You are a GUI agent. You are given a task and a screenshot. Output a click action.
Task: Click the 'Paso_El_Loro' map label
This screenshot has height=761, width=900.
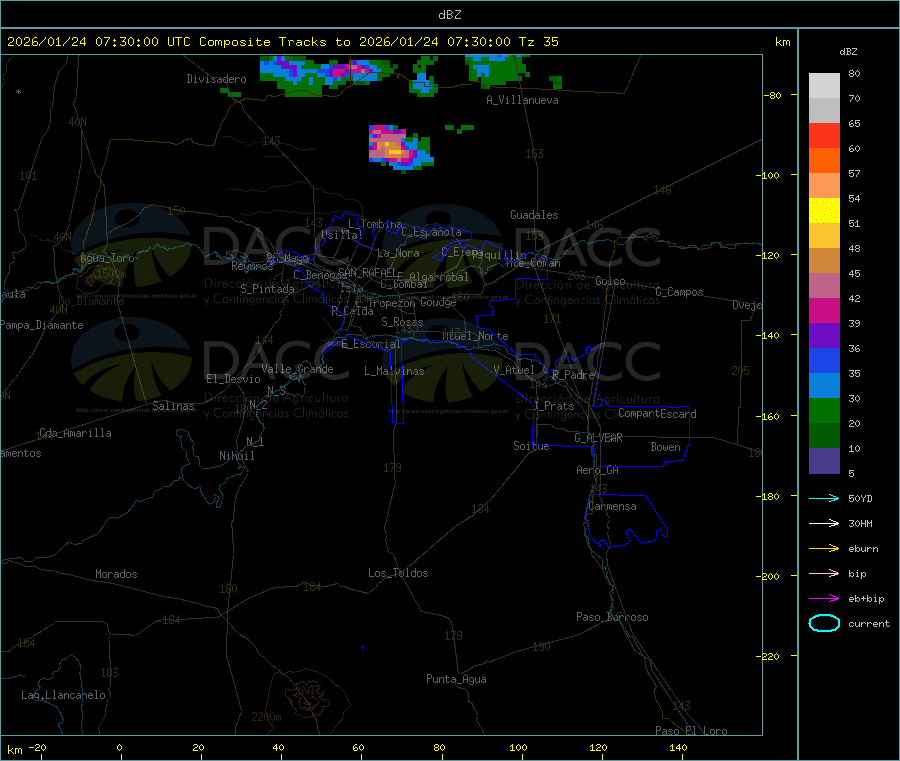pos(691,731)
